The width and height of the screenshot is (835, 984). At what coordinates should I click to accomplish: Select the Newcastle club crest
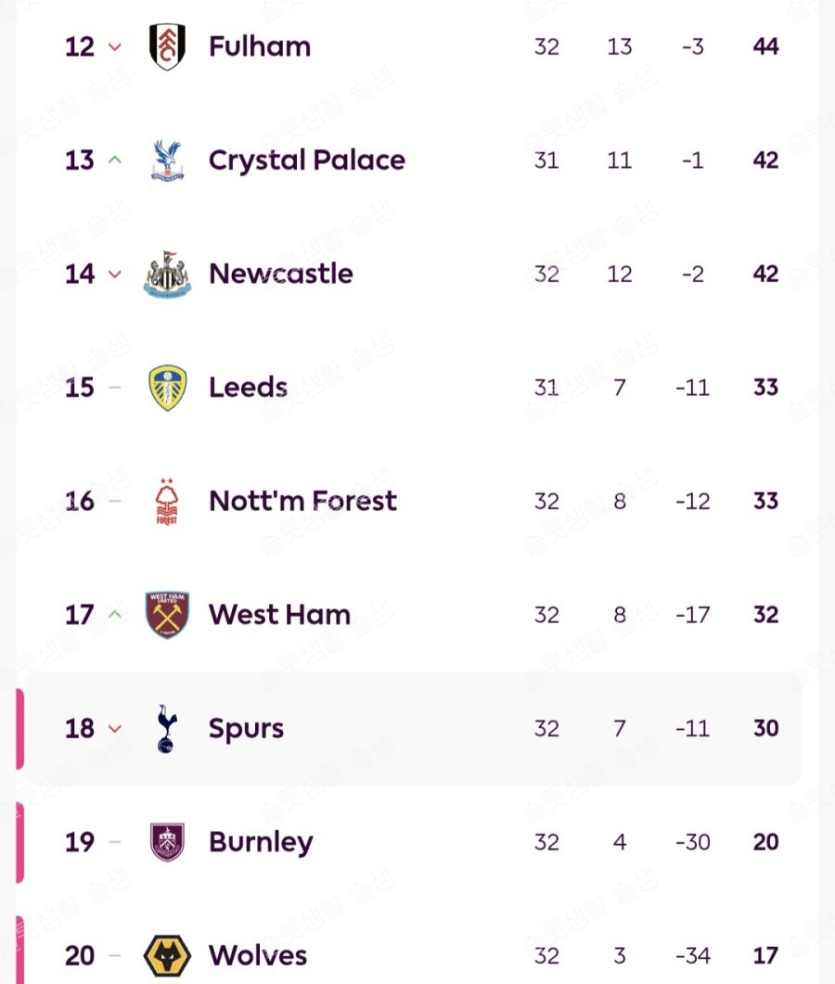(167, 274)
